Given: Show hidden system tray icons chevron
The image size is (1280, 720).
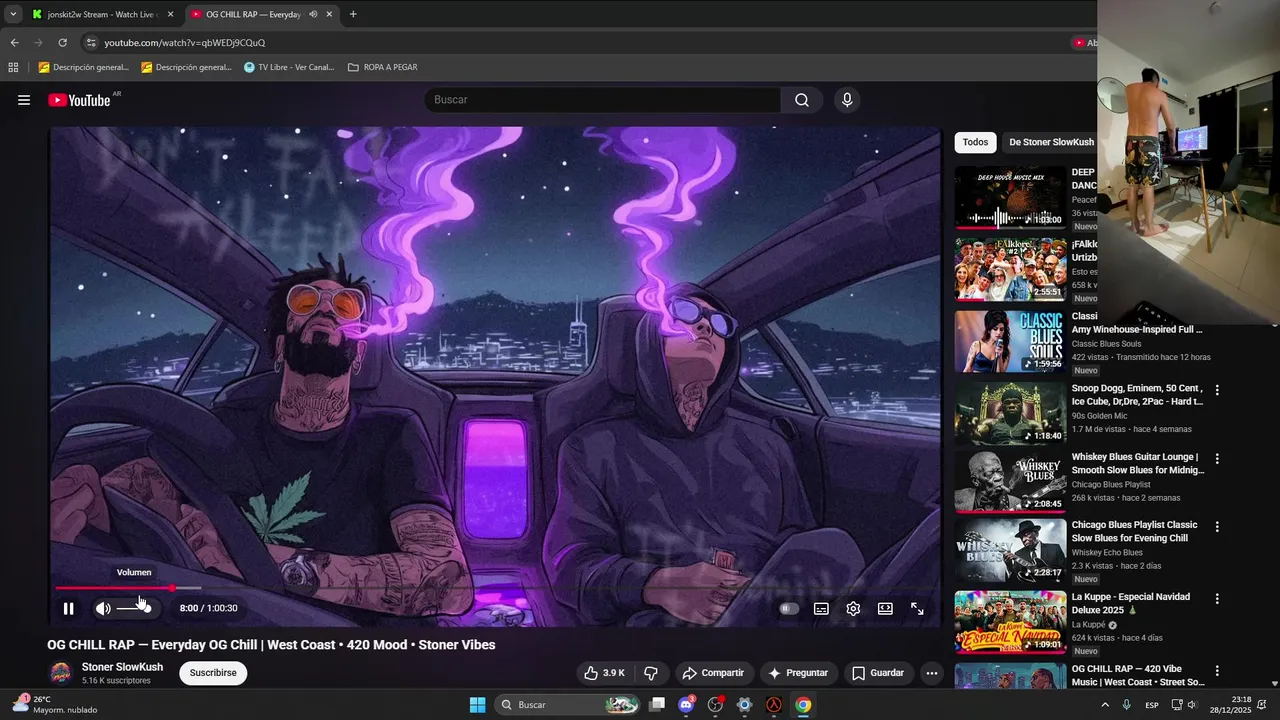Looking at the screenshot, I should tap(1105, 705).
